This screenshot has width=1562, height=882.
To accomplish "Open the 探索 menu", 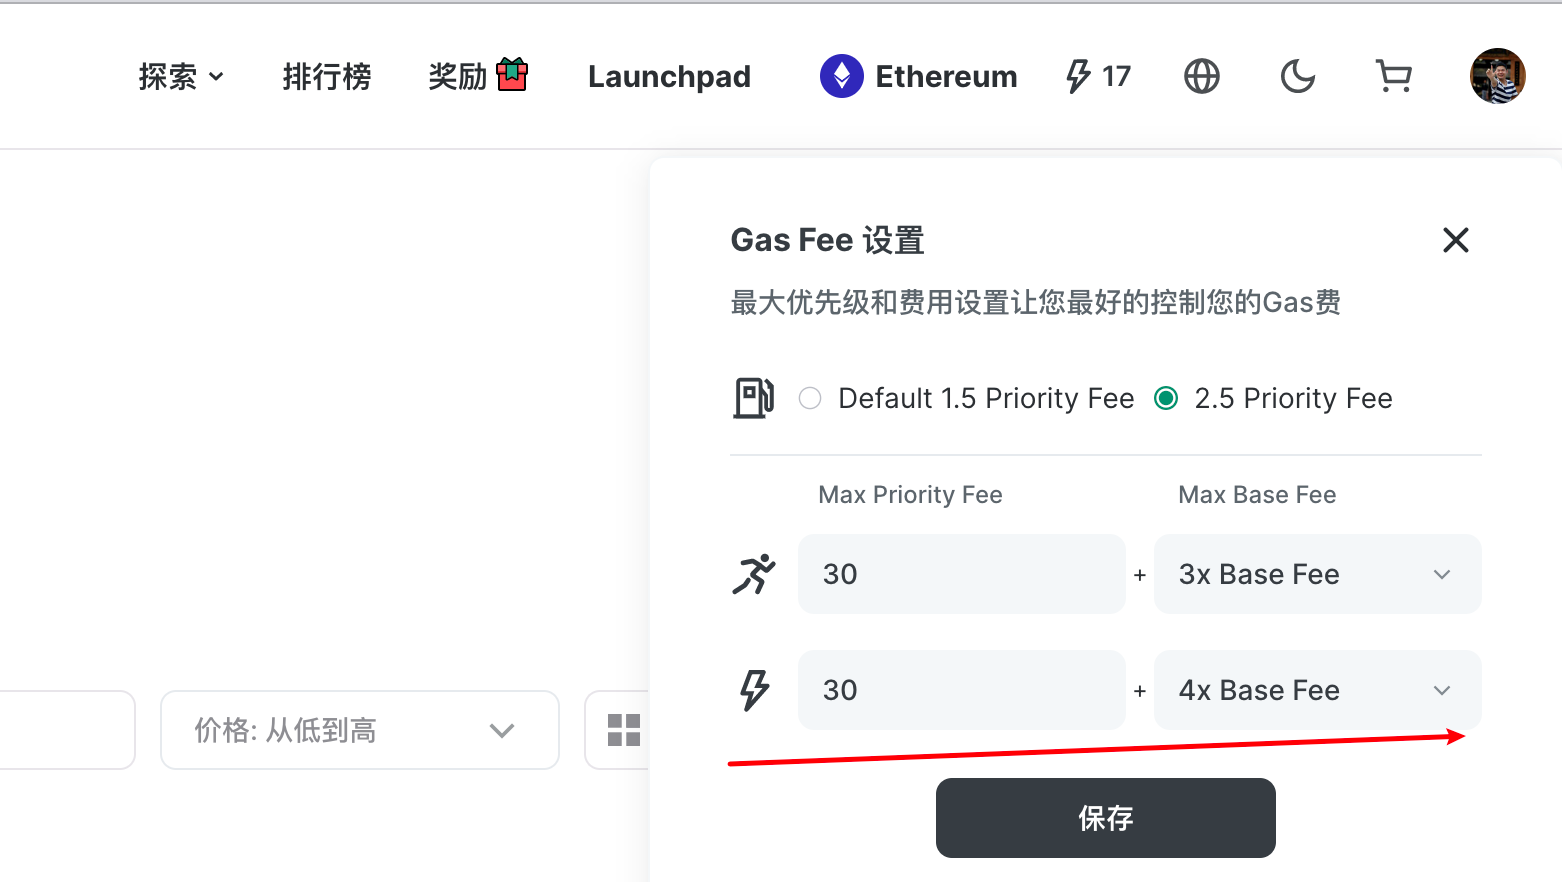I will click(181, 76).
